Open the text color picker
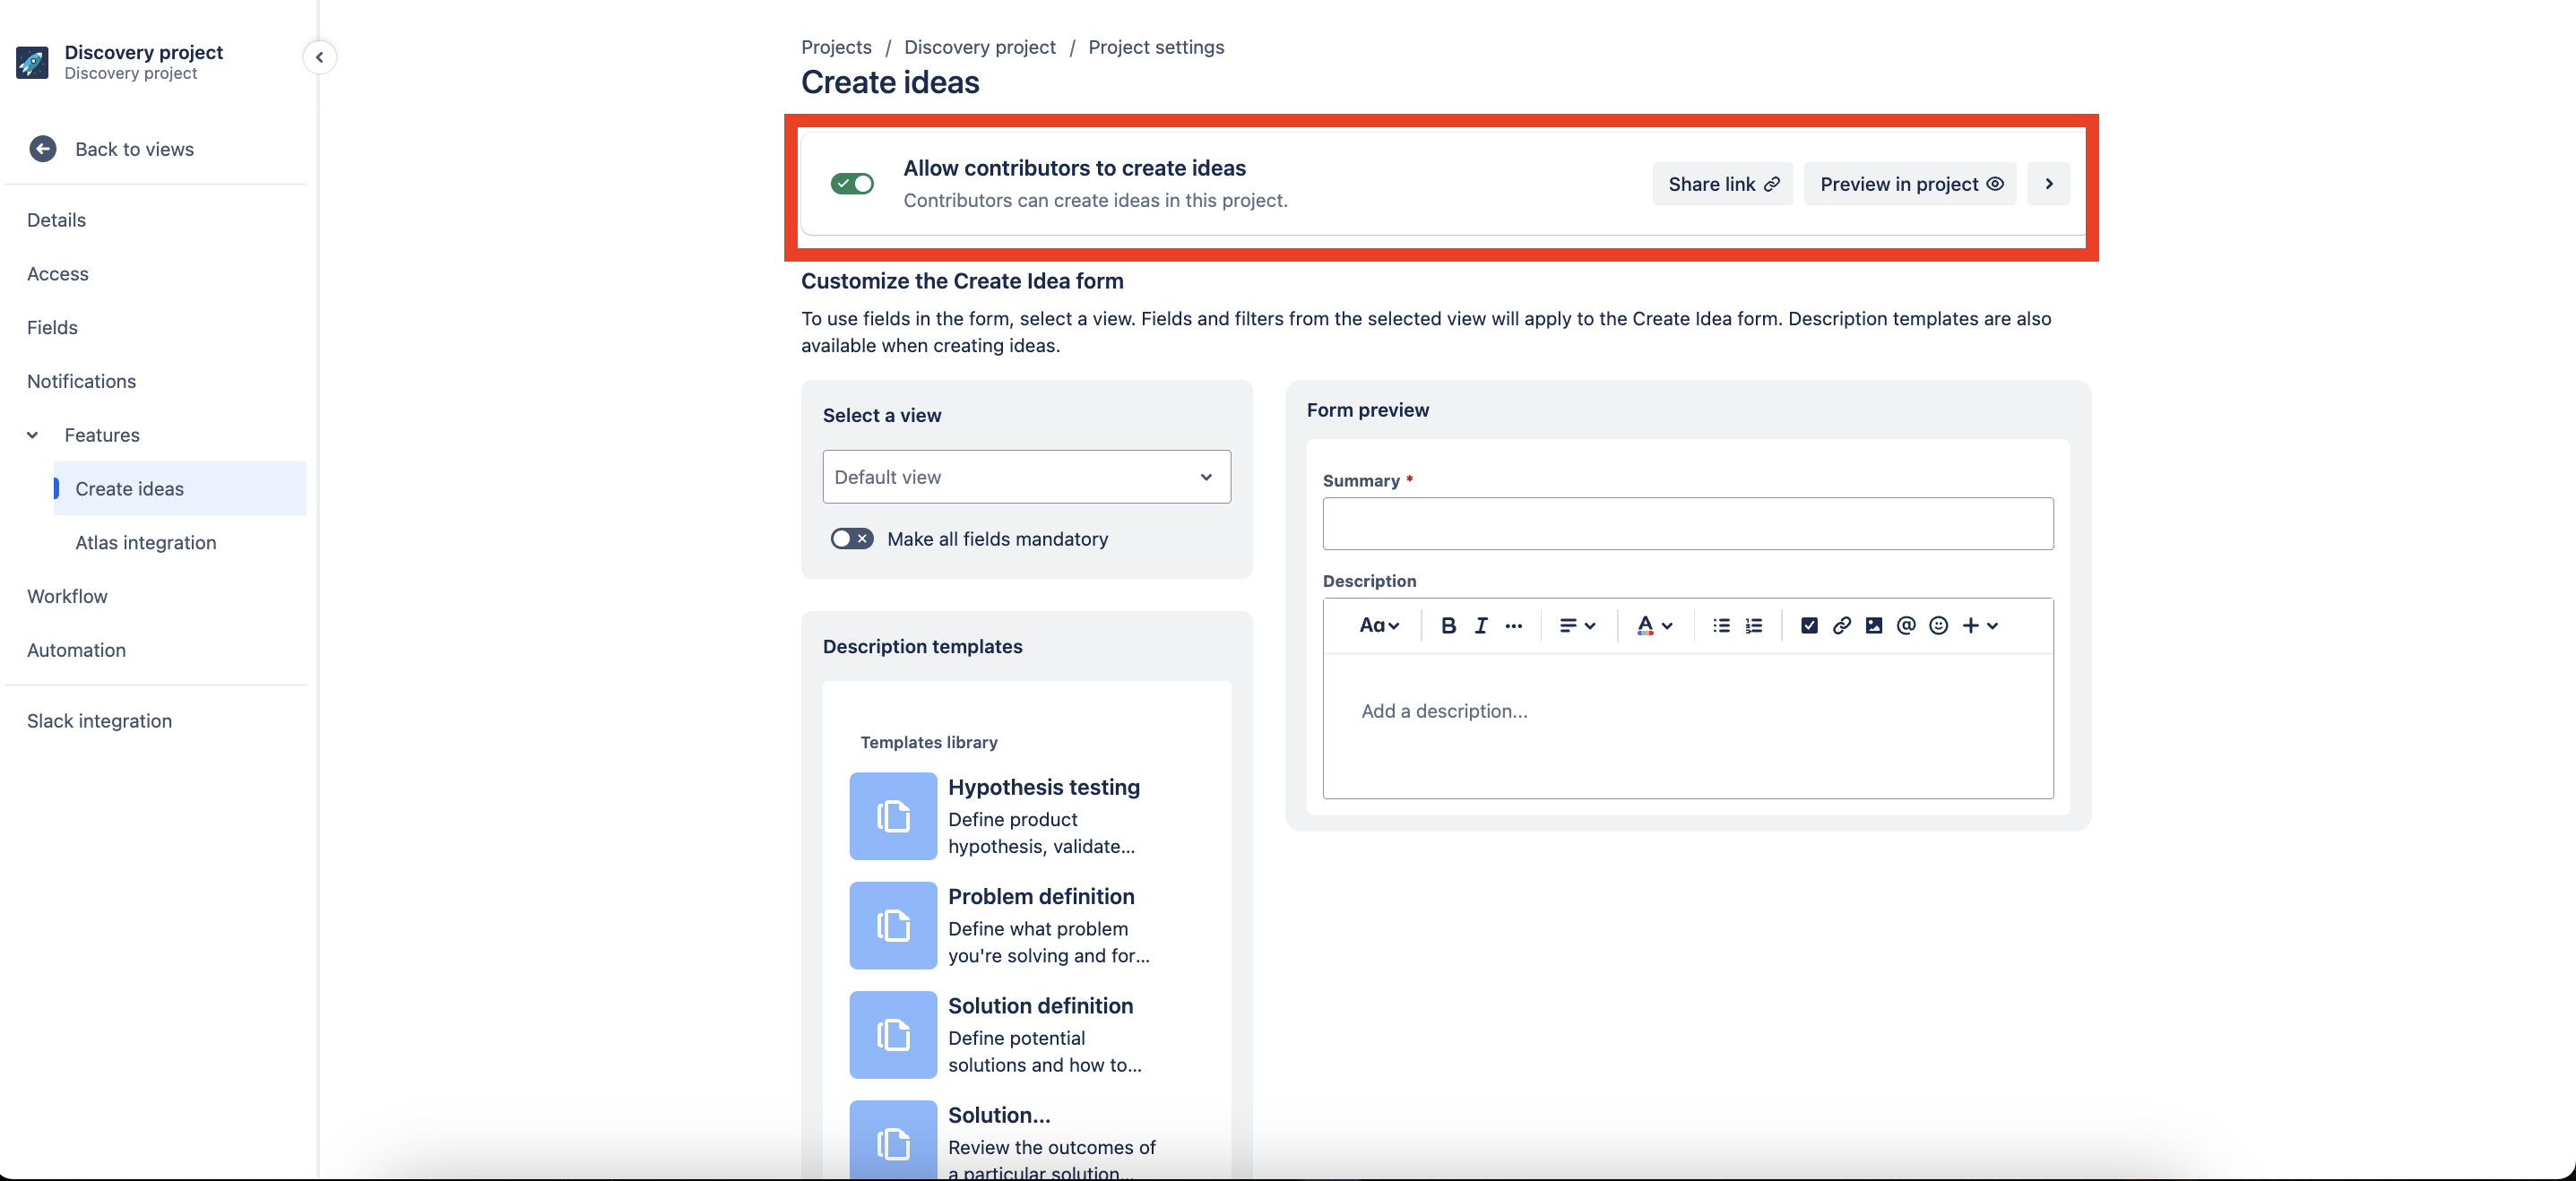This screenshot has height=1181, width=2576. pos(1655,625)
